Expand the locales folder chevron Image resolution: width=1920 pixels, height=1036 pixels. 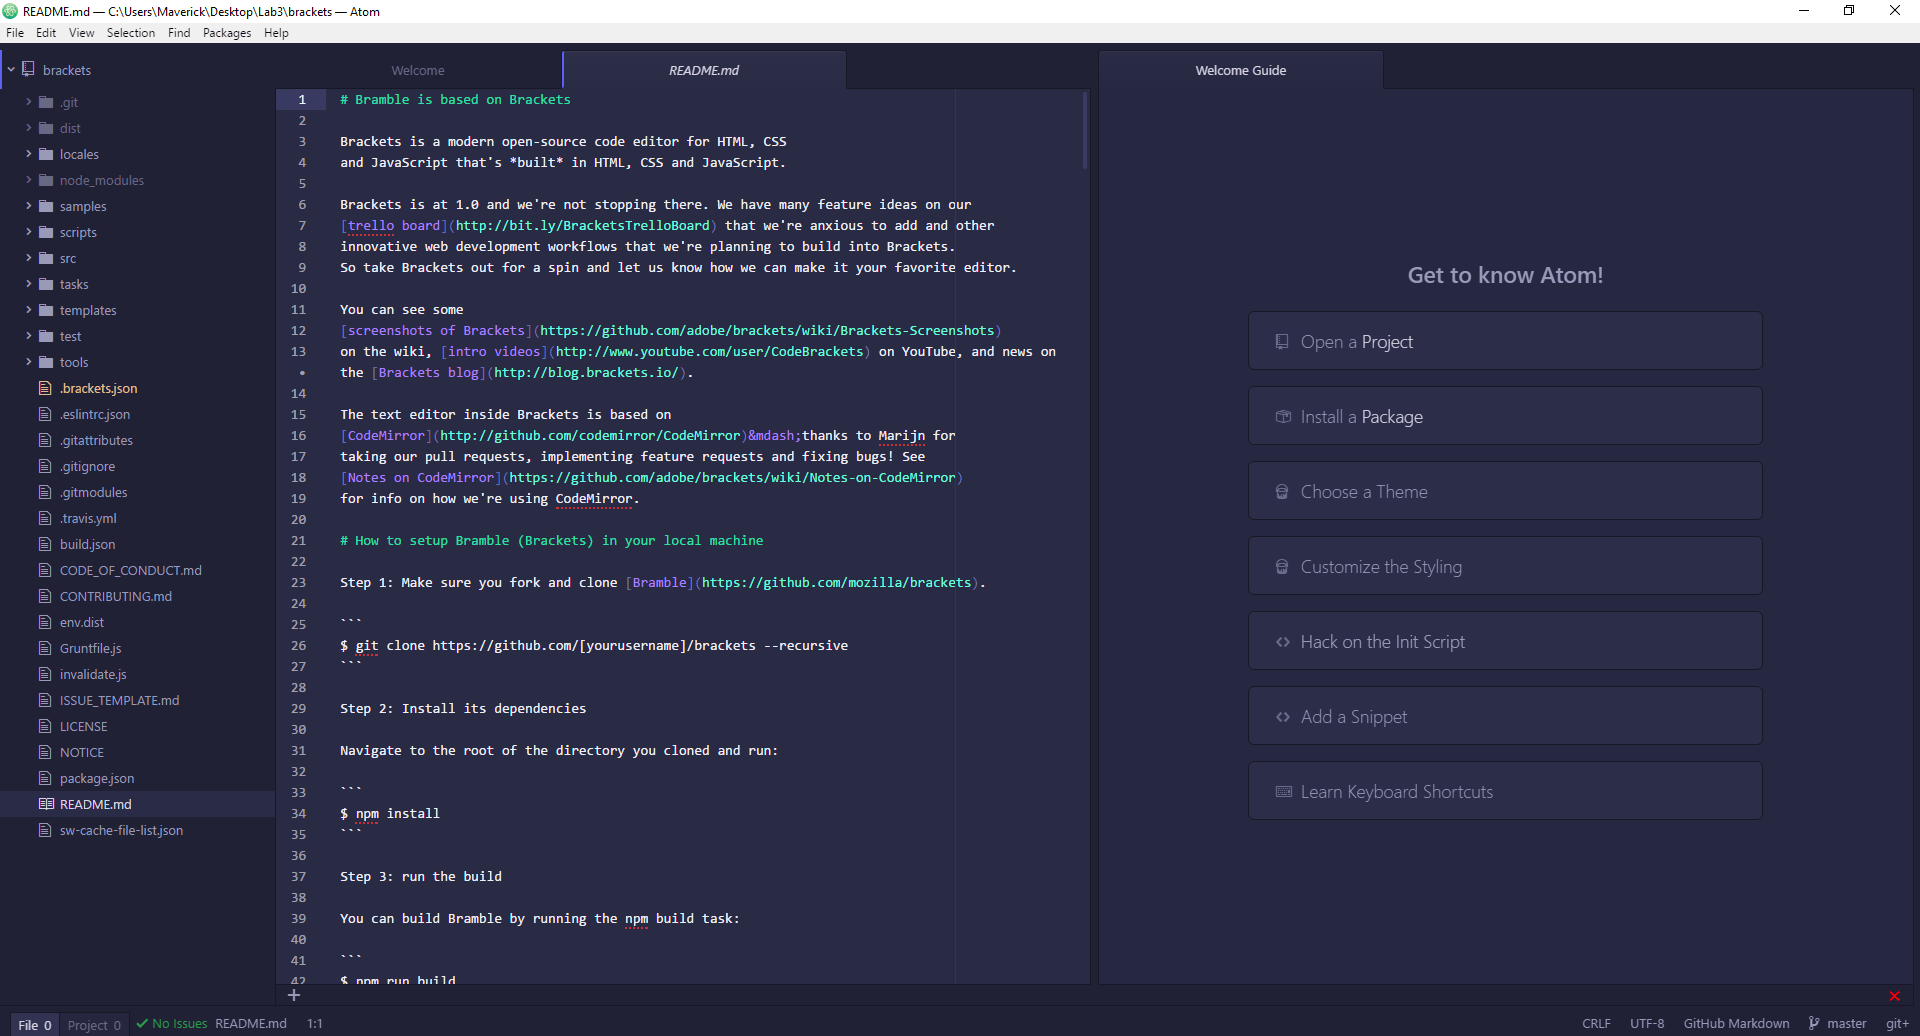(x=29, y=154)
